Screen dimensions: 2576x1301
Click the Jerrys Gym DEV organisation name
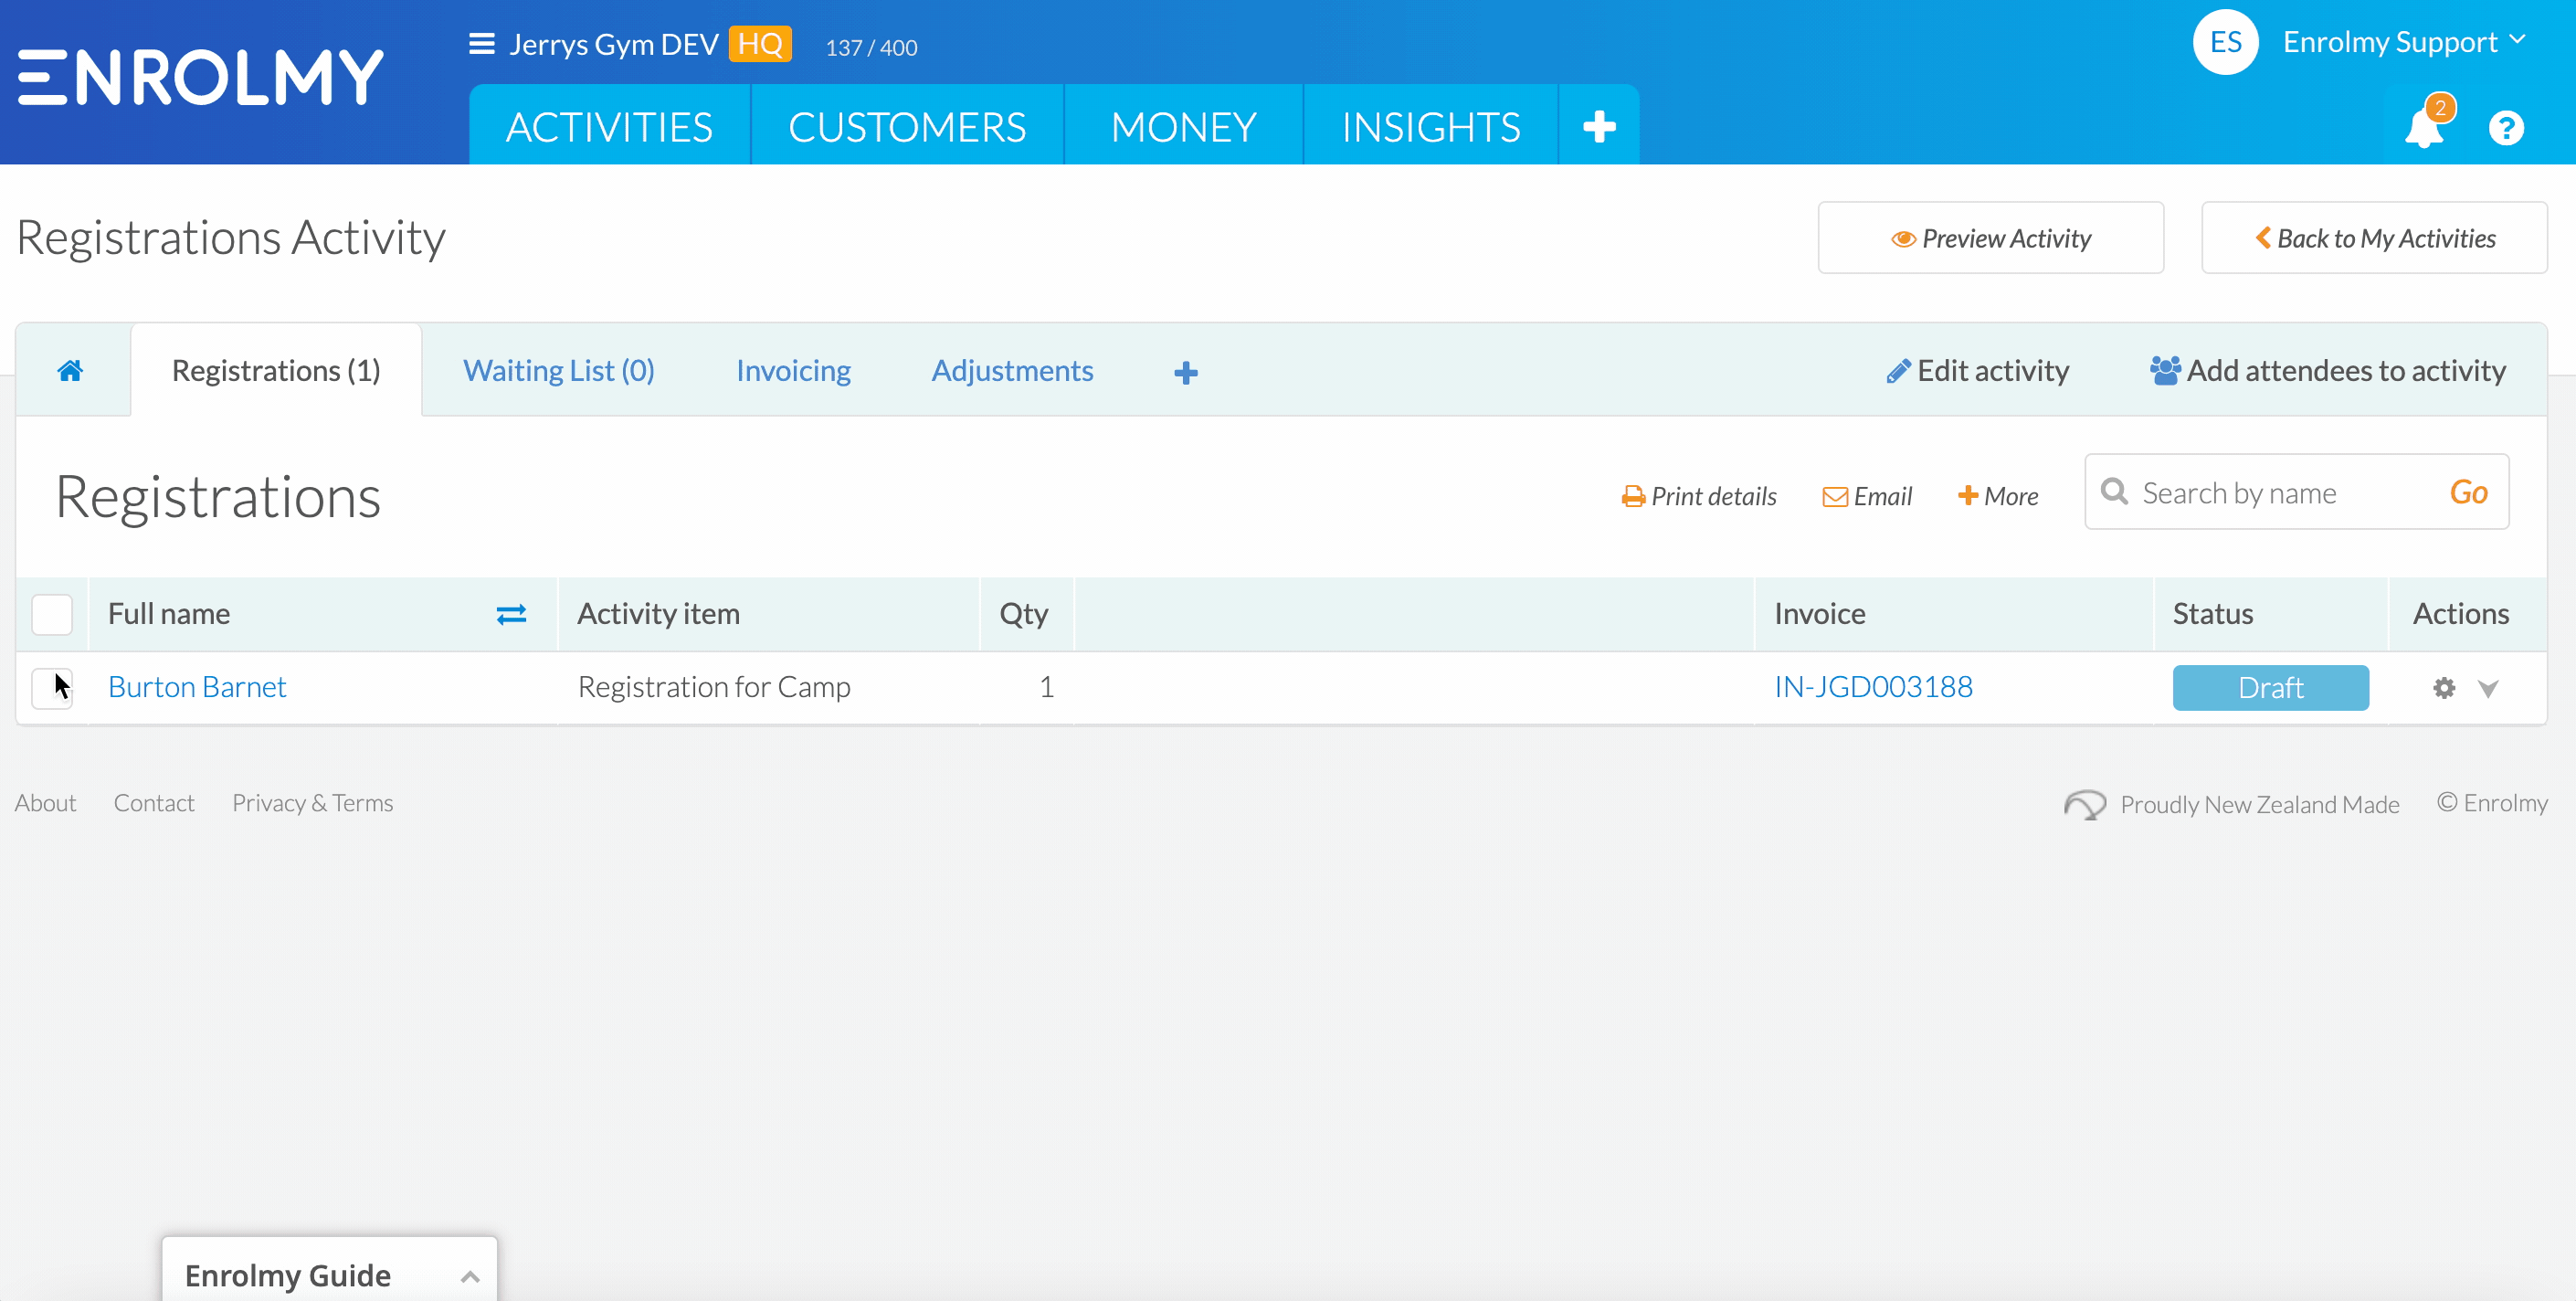(x=613, y=44)
